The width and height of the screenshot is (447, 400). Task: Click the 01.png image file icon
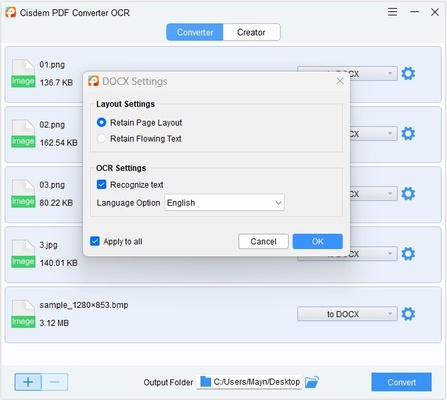[23, 74]
